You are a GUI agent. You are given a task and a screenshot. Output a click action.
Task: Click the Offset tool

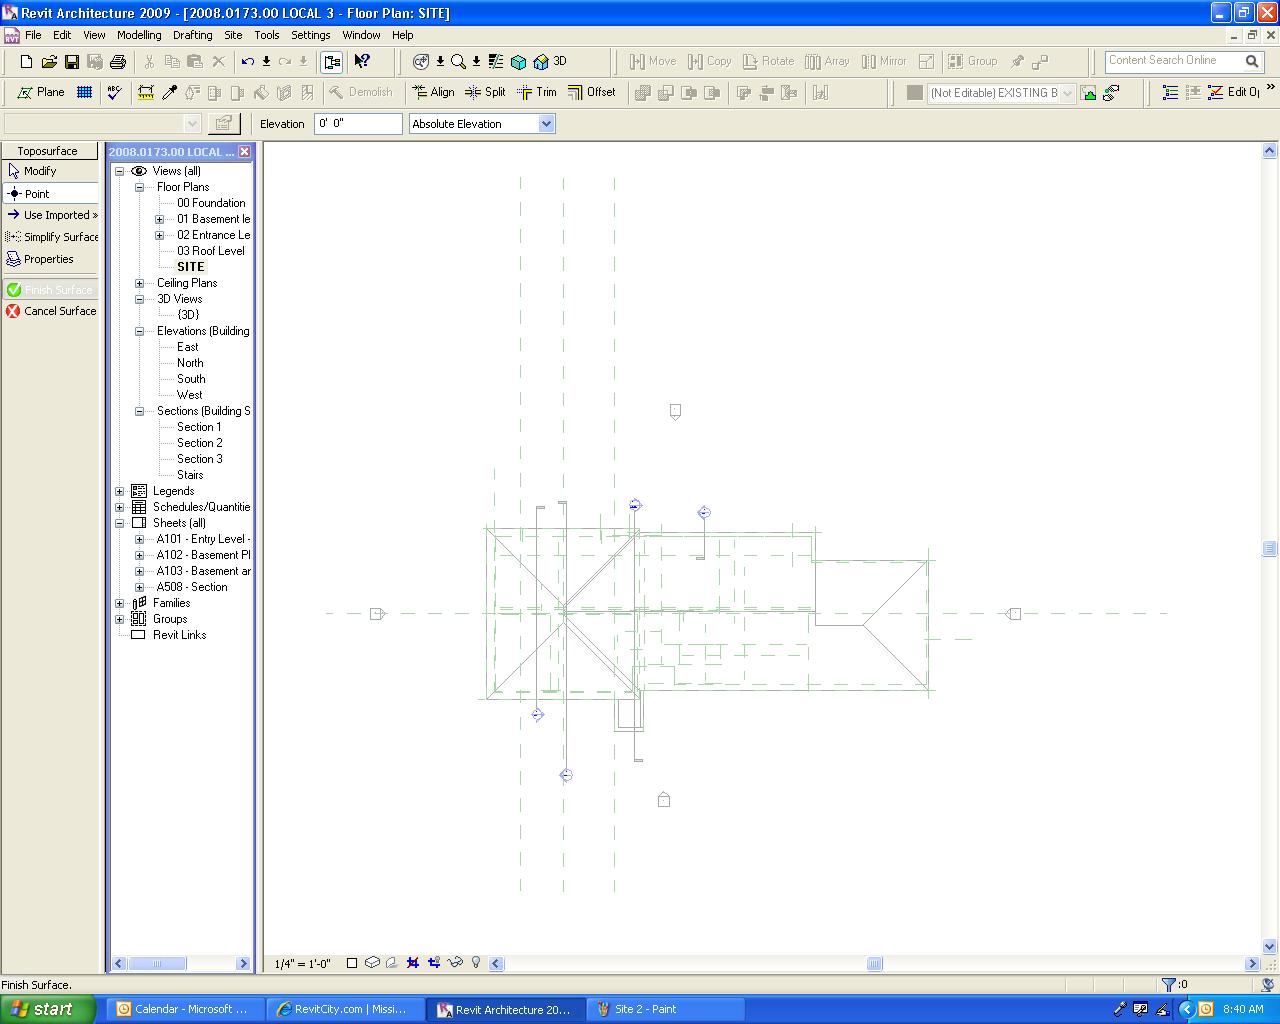pyautogui.click(x=591, y=92)
